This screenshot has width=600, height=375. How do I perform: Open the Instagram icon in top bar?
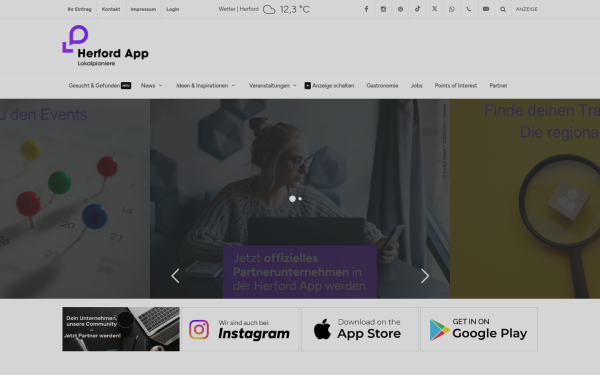tap(383, 9)
